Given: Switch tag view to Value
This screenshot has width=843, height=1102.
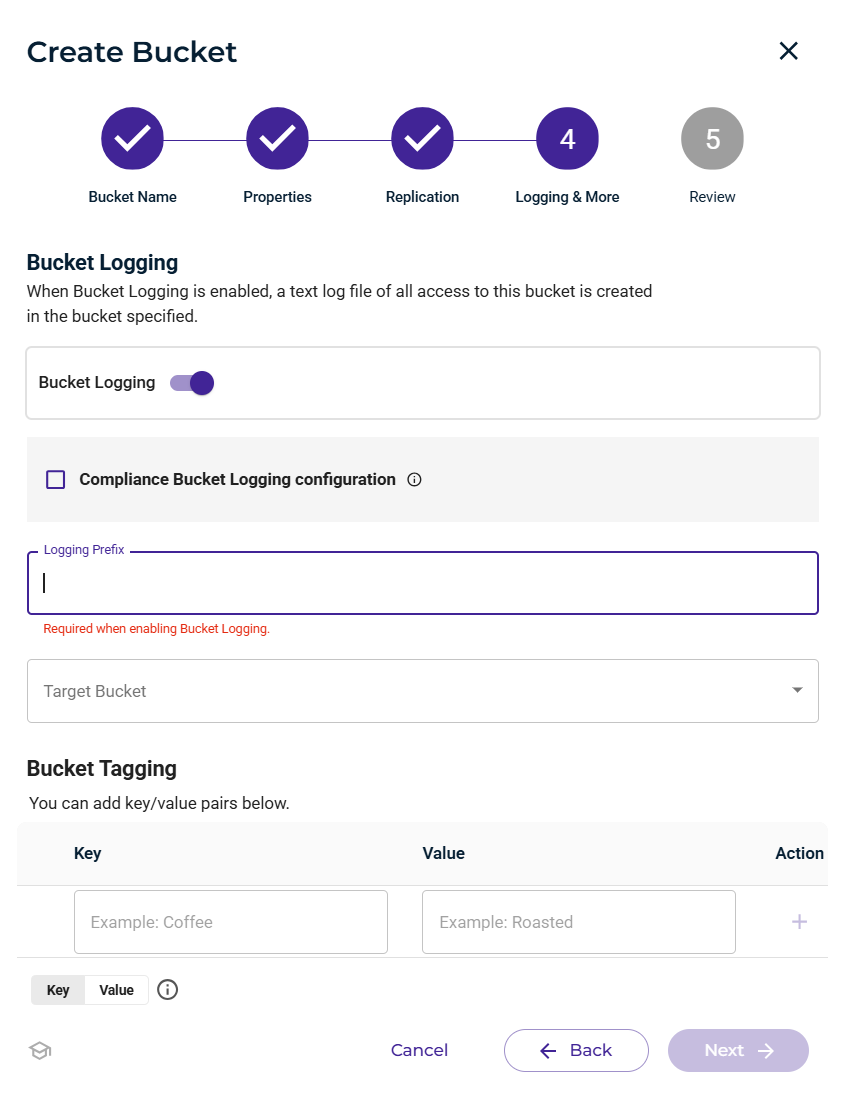Looking at the screenshot, I should (x=116, y=990).
